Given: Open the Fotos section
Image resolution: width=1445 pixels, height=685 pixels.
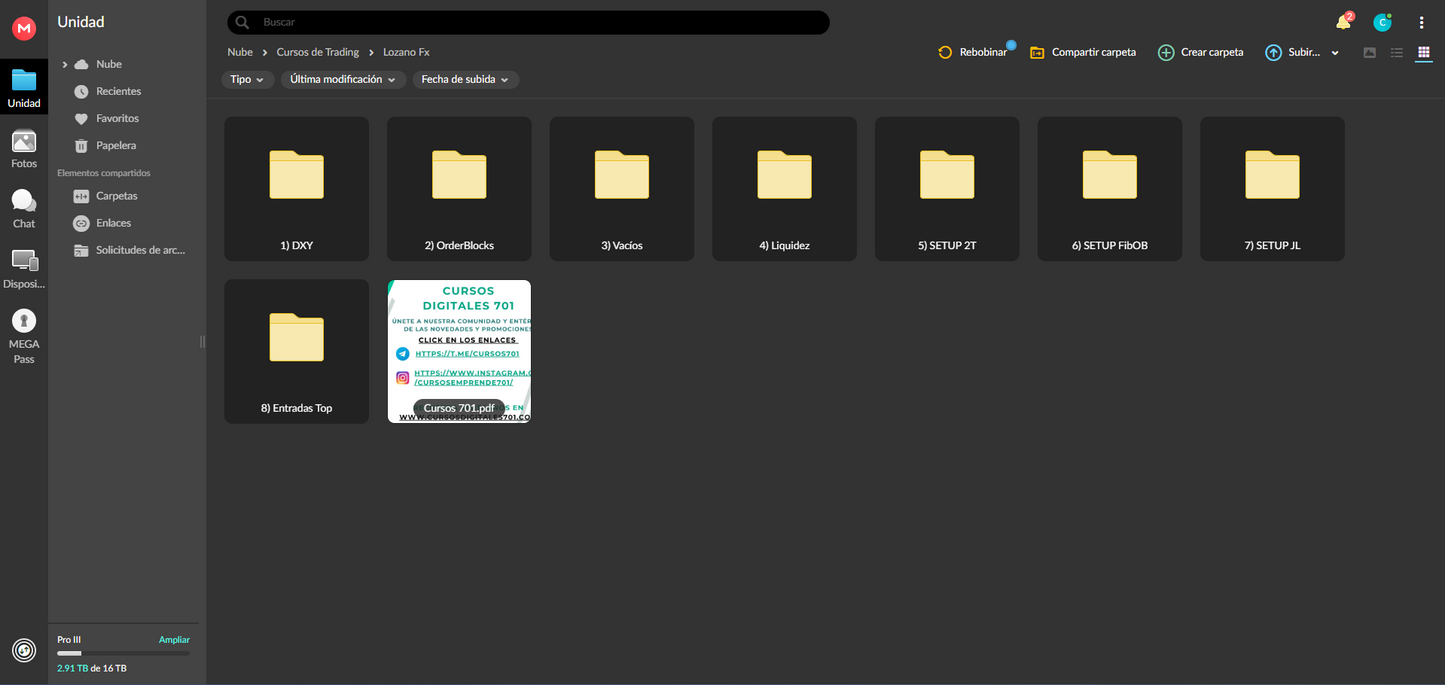Looking at the screenshot, I should coord(24,149).
